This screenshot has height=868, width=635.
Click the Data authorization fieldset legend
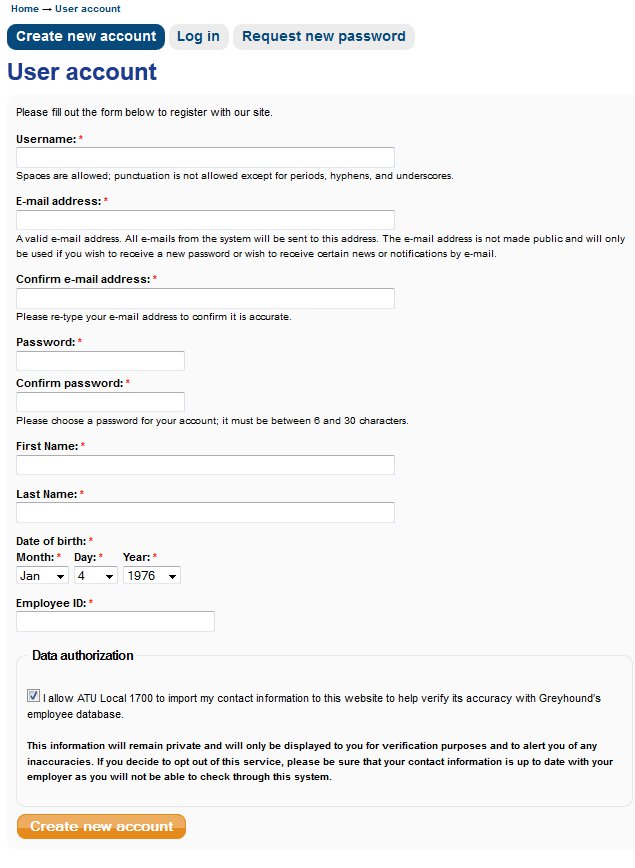[x=82, y=656]
